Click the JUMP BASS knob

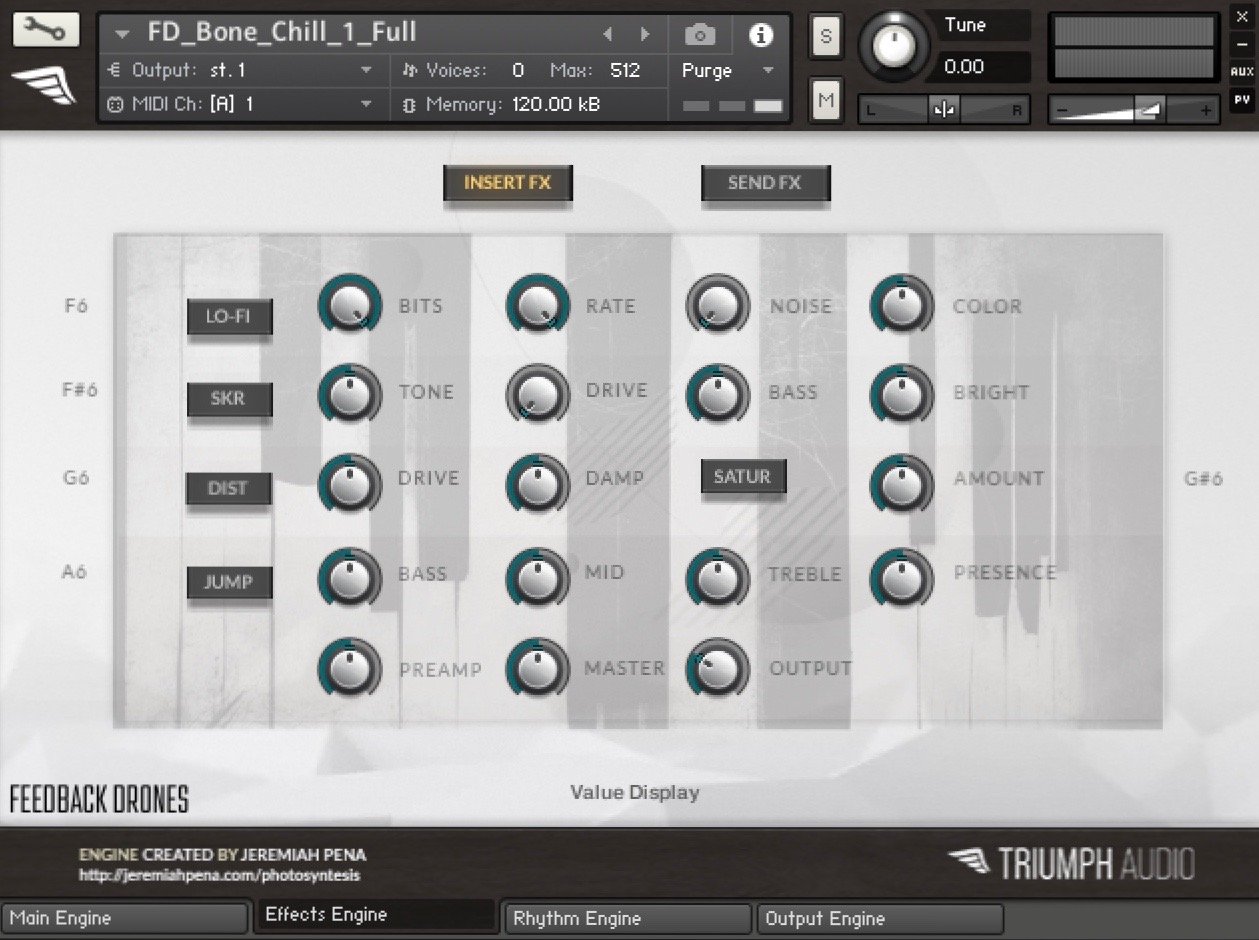coord(350,577)
